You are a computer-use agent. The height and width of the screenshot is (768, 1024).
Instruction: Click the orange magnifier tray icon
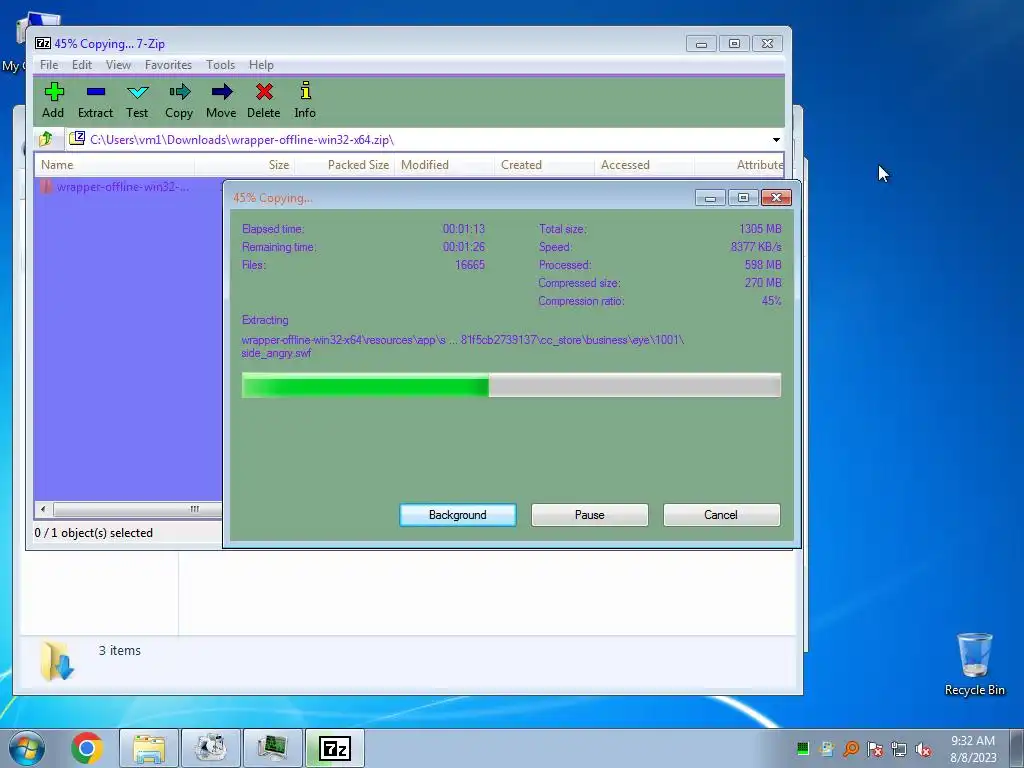(x=851, y=749)
